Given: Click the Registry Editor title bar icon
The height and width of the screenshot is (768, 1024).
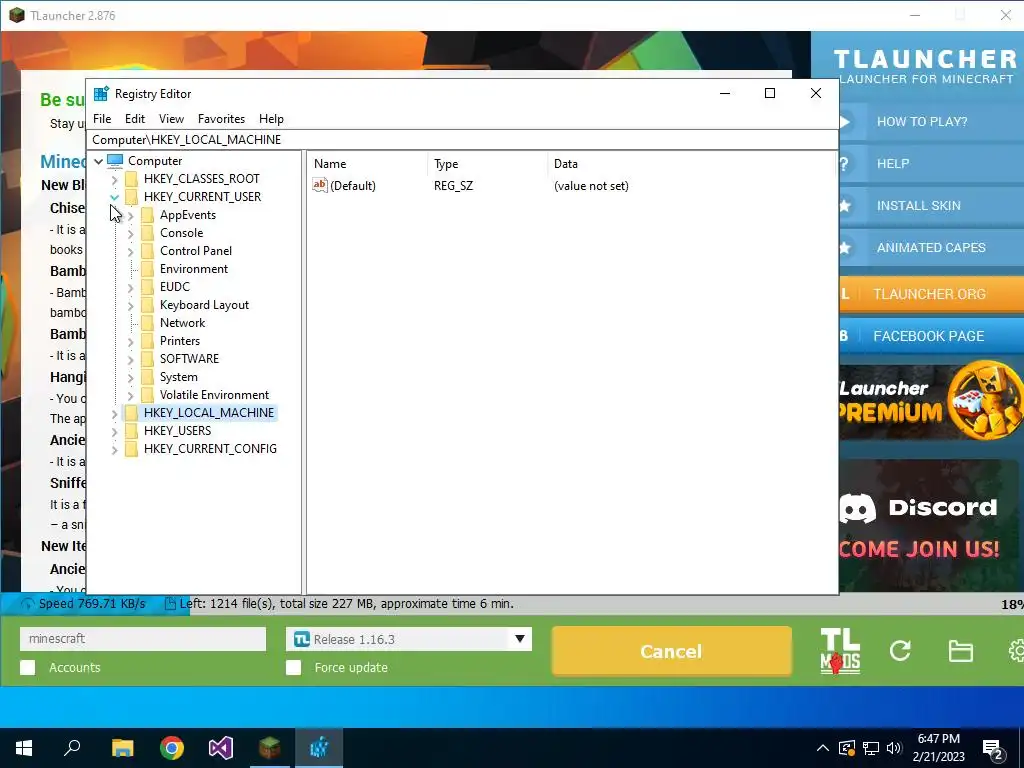Looking at the screenshot, I should point(101,93).
